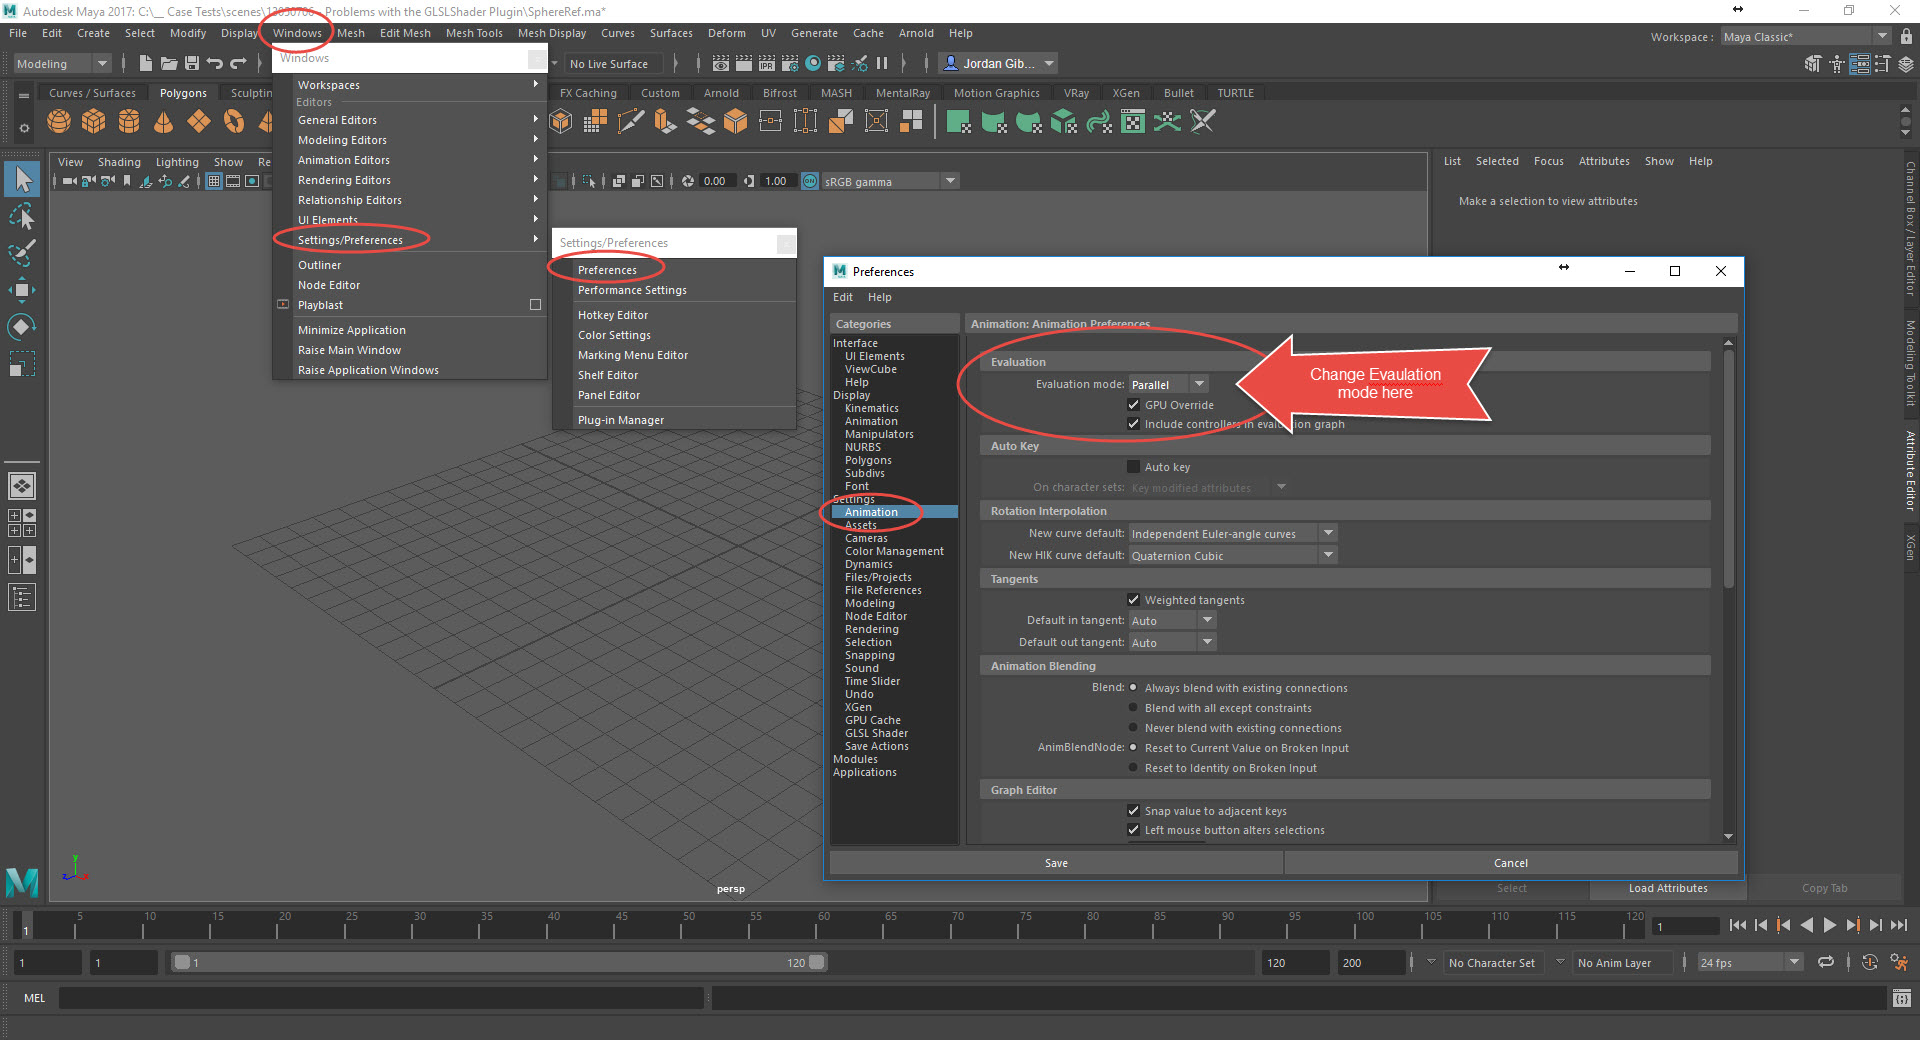The image size is (1920, 1040).
Task: Disable the Weighted tangents checkbox
Action: (x=1134, y=599)
